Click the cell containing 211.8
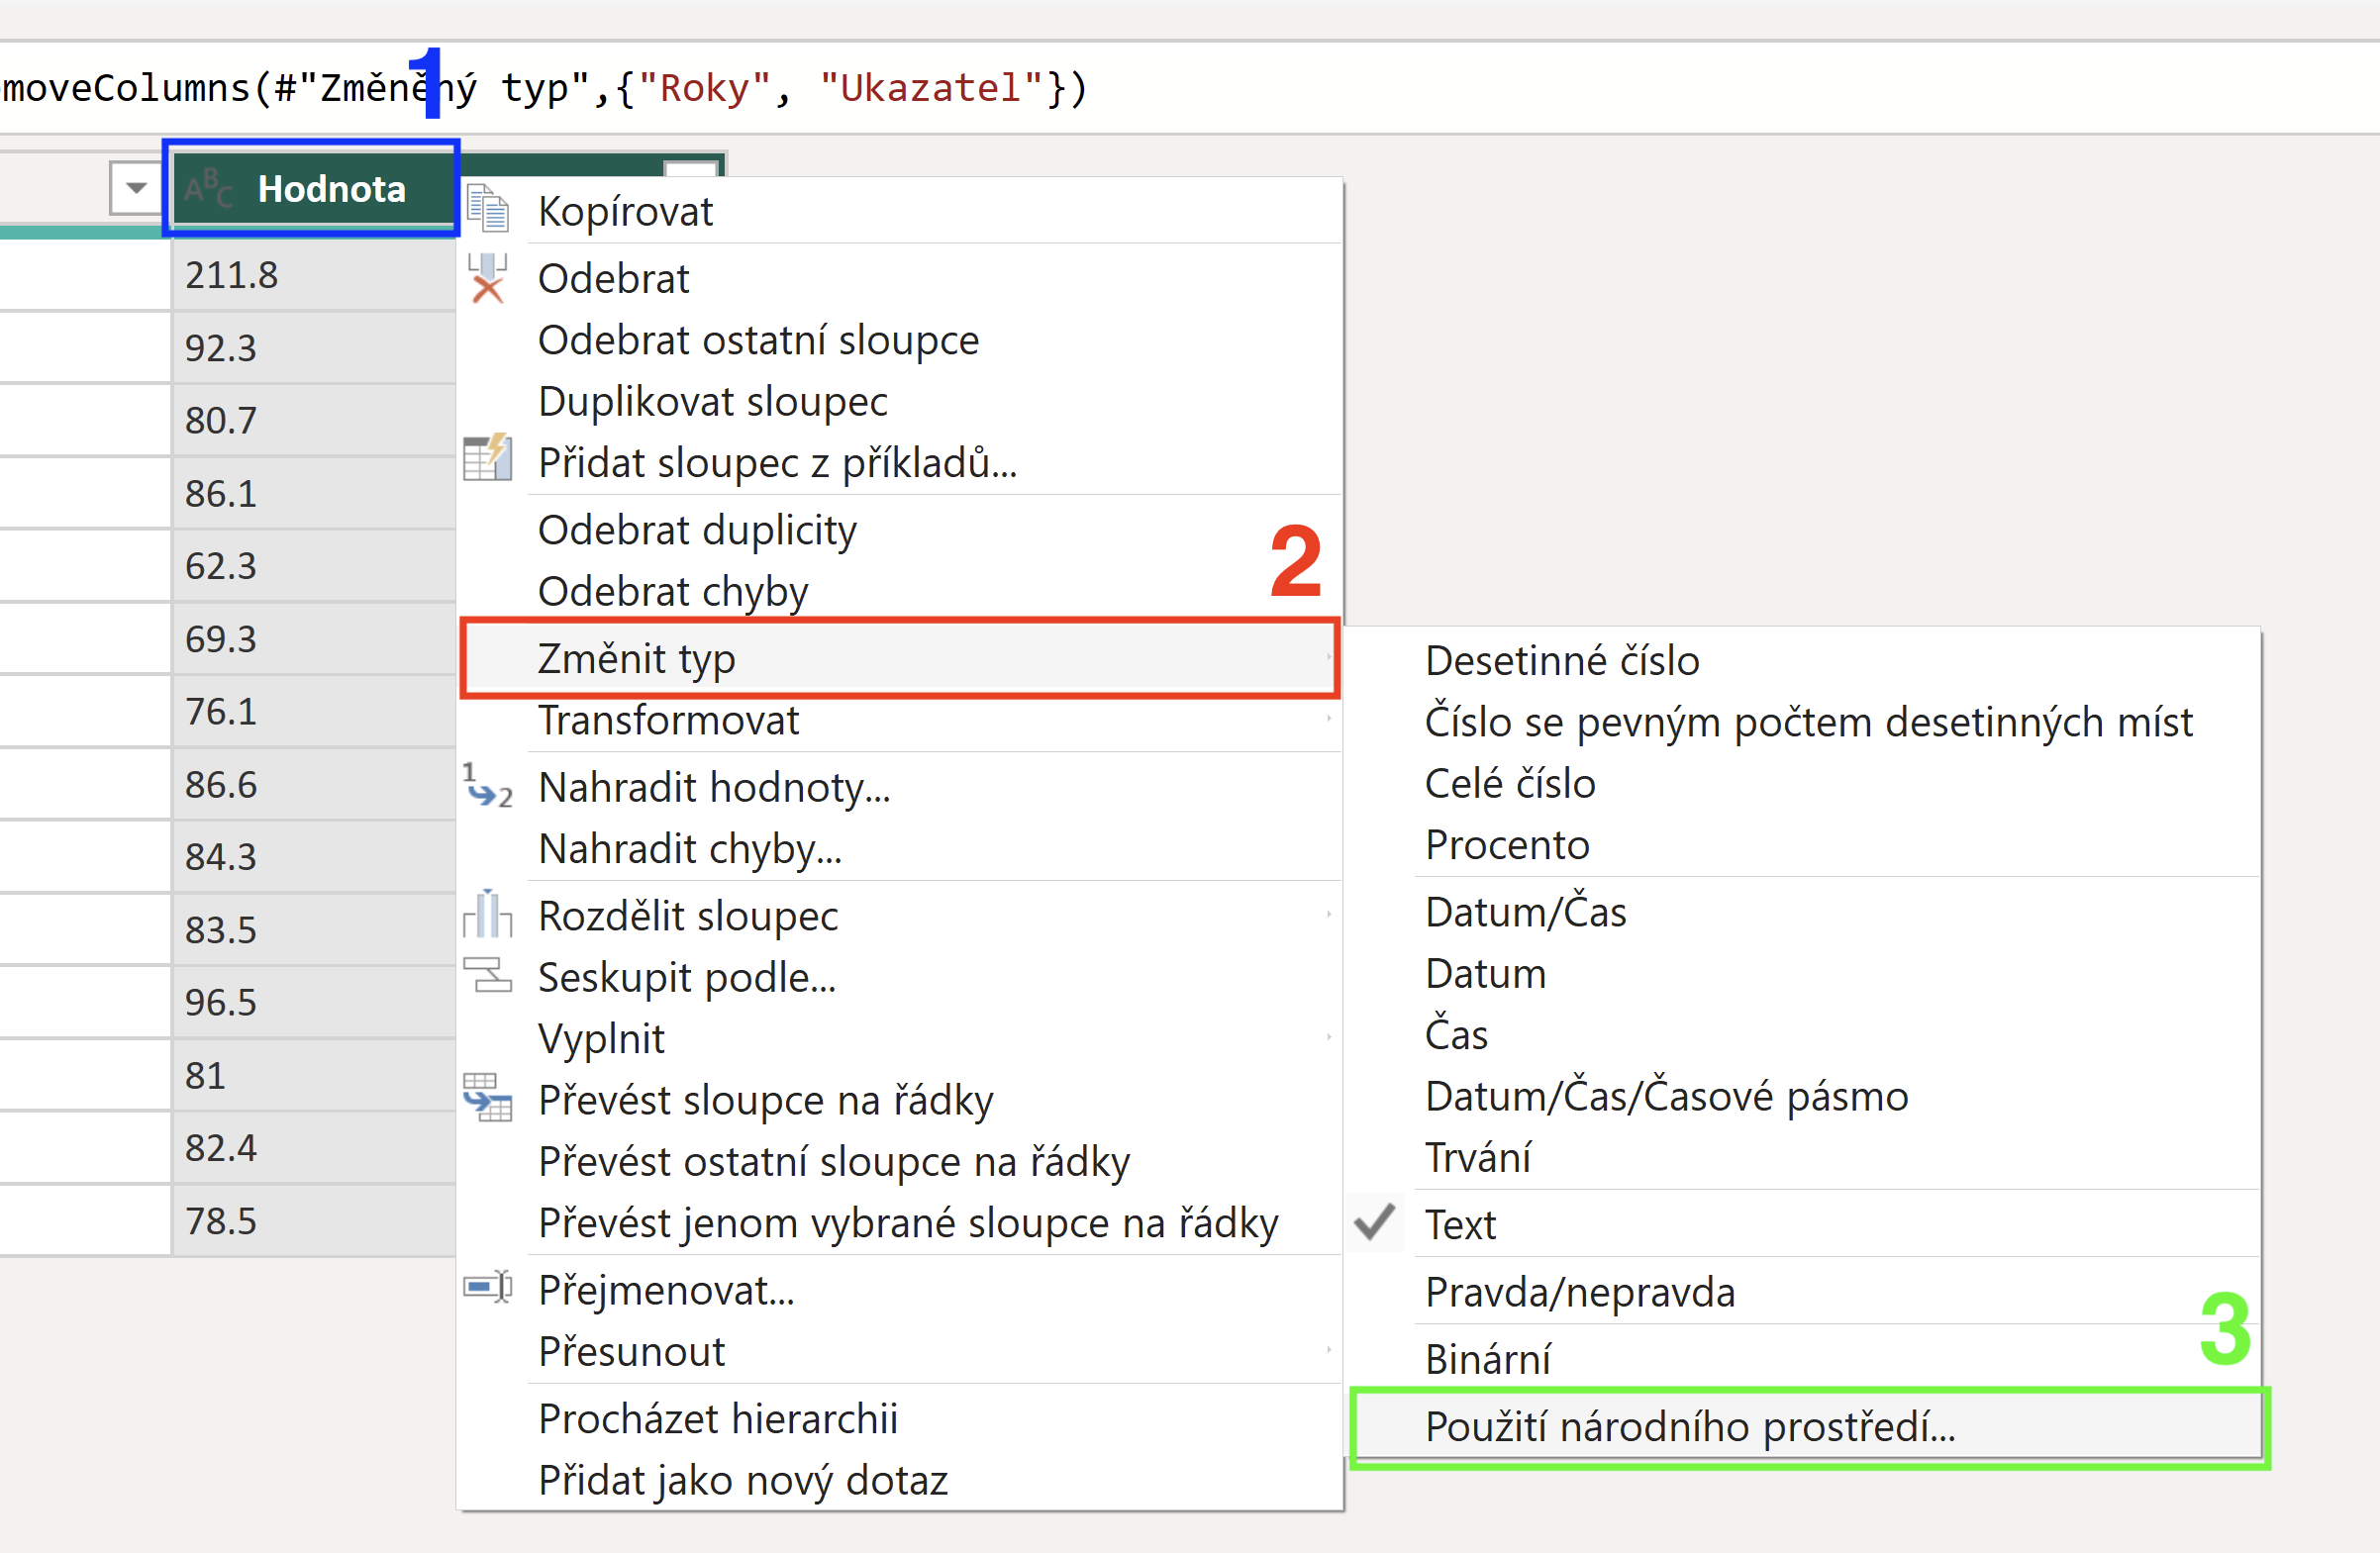This screenshot has height=1553, width=2380. (x=313, y=275)
